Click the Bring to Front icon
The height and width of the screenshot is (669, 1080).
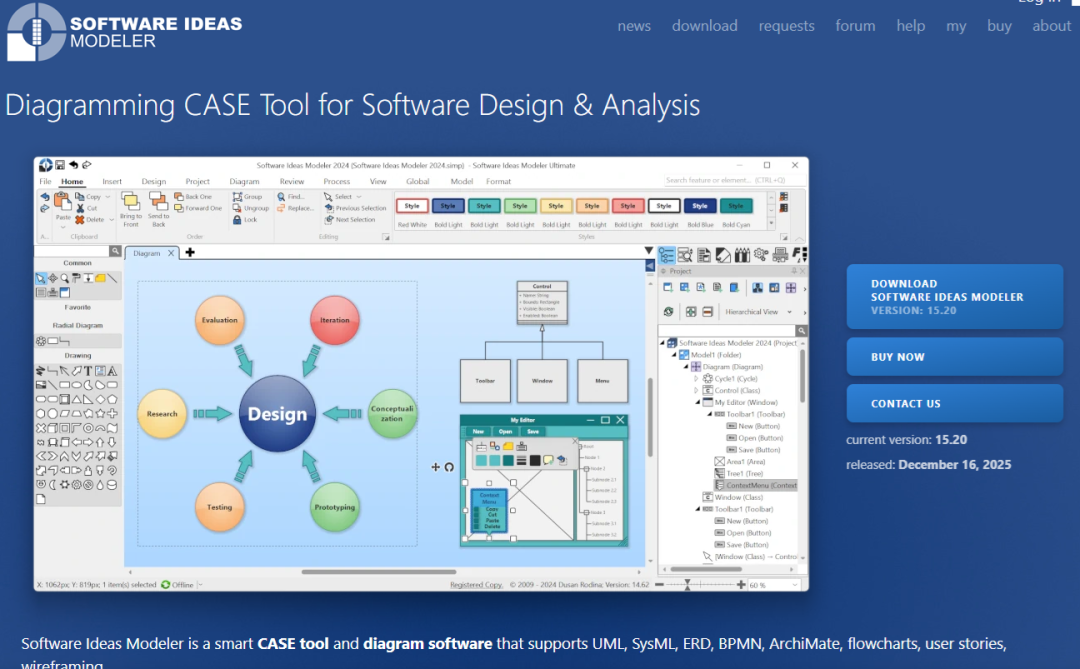[130, 201]
